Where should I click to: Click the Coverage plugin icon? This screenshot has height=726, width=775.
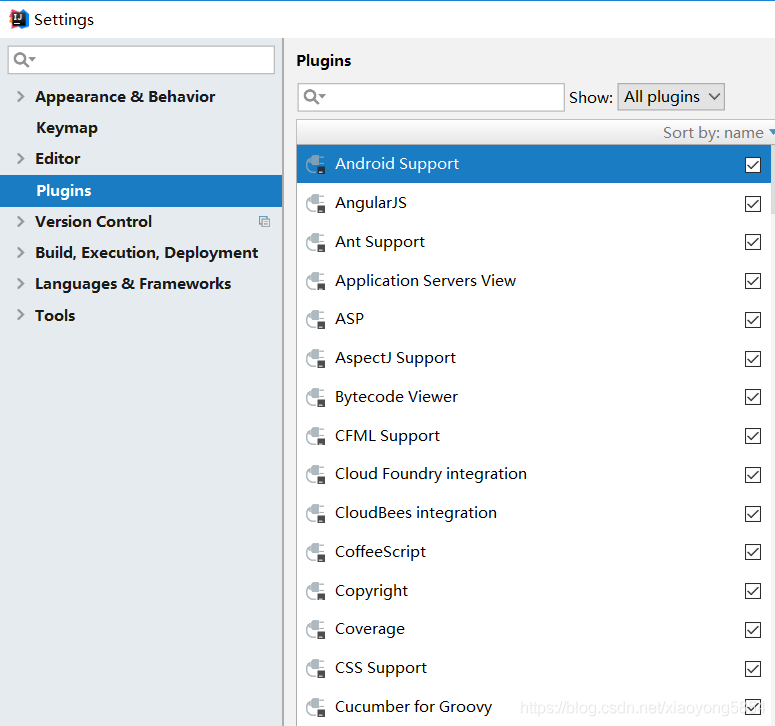316,630
